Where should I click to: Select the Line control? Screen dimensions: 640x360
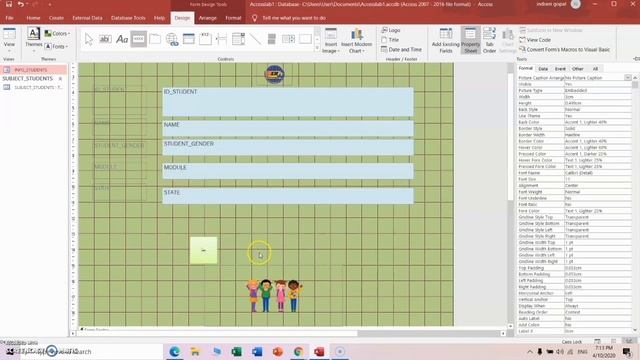tap(255, 39)
